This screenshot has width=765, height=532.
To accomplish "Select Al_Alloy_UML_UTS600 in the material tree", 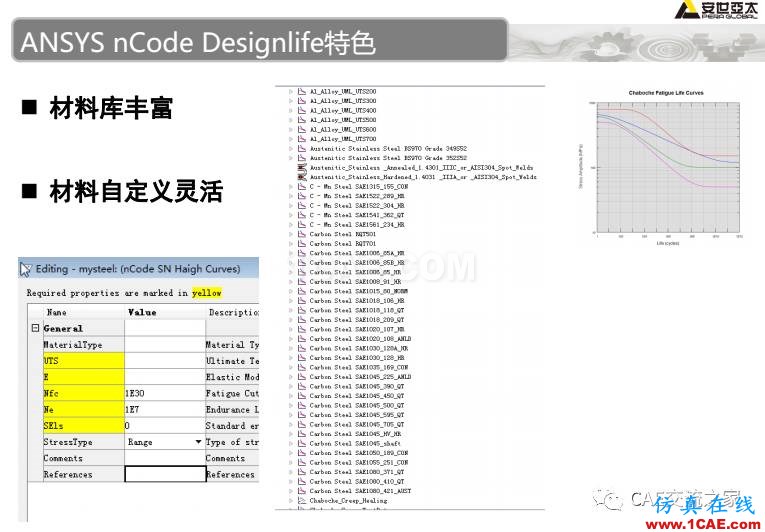I will click(x=343, y=129).
